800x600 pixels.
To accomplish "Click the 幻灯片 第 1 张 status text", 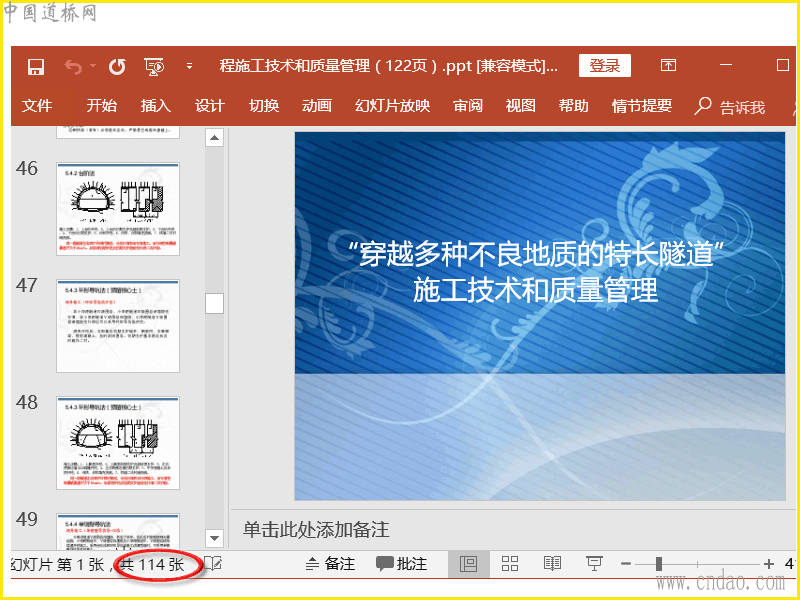I will (57, 564).
